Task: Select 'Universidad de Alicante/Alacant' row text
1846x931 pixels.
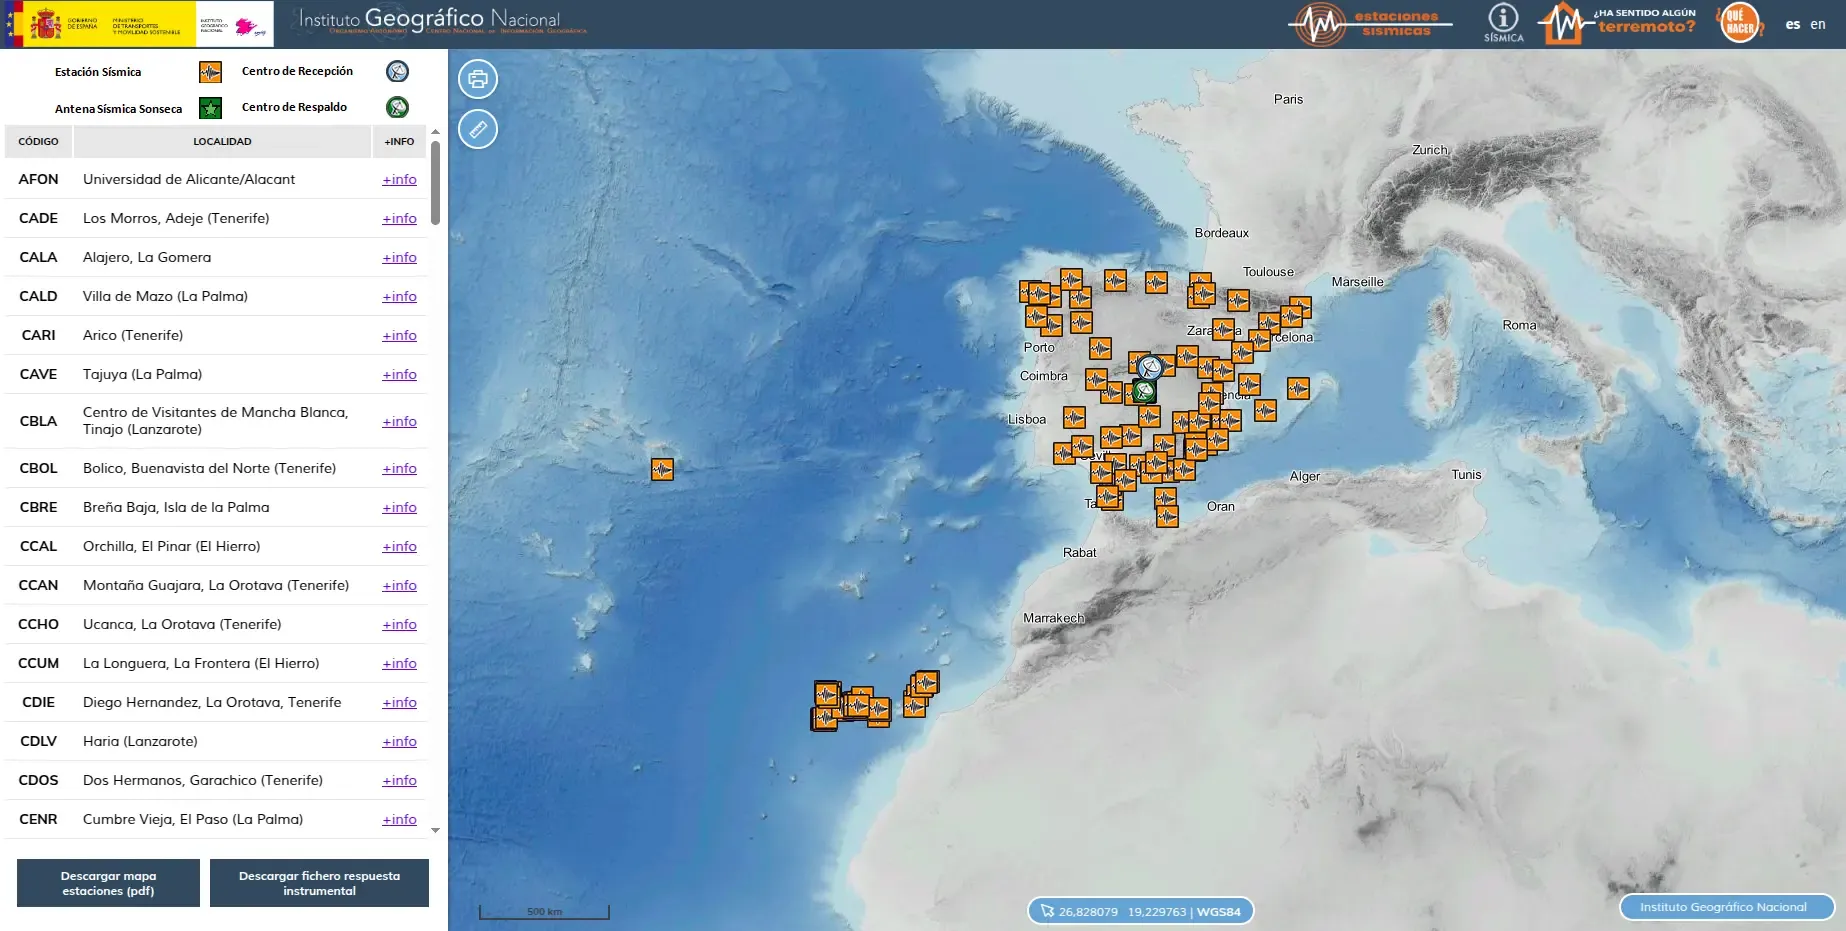Action: tap(189, 179)
